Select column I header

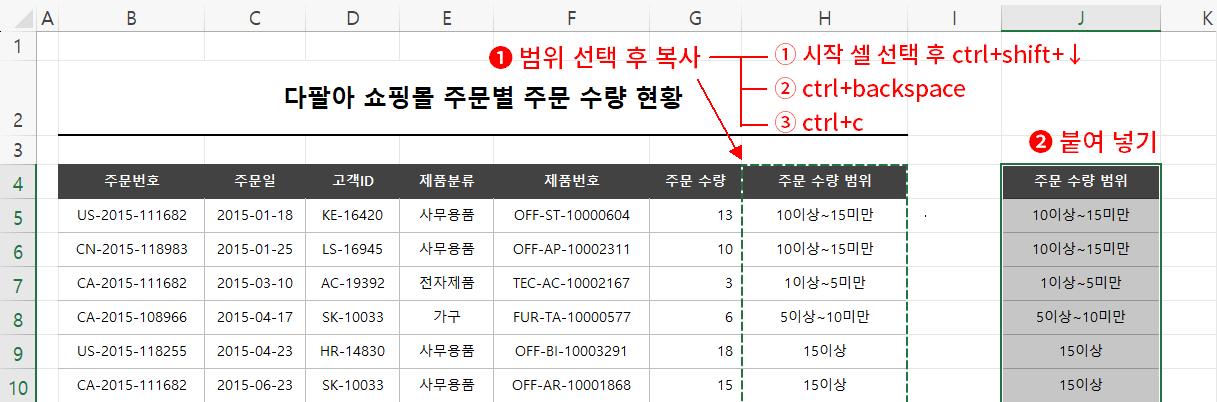click(x=954, y=16)
